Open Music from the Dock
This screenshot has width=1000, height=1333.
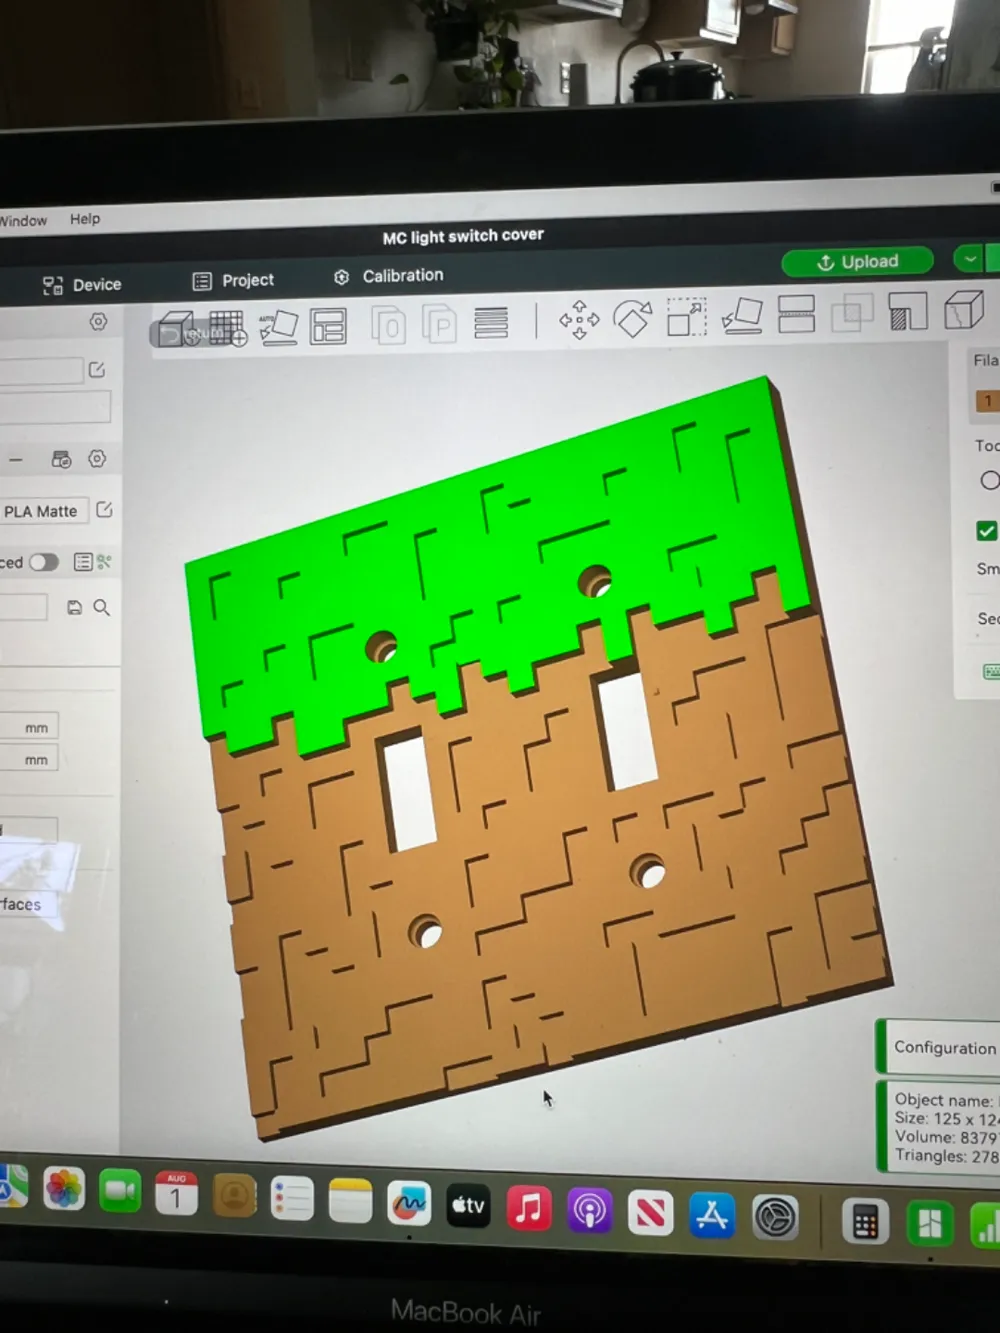529,1208
